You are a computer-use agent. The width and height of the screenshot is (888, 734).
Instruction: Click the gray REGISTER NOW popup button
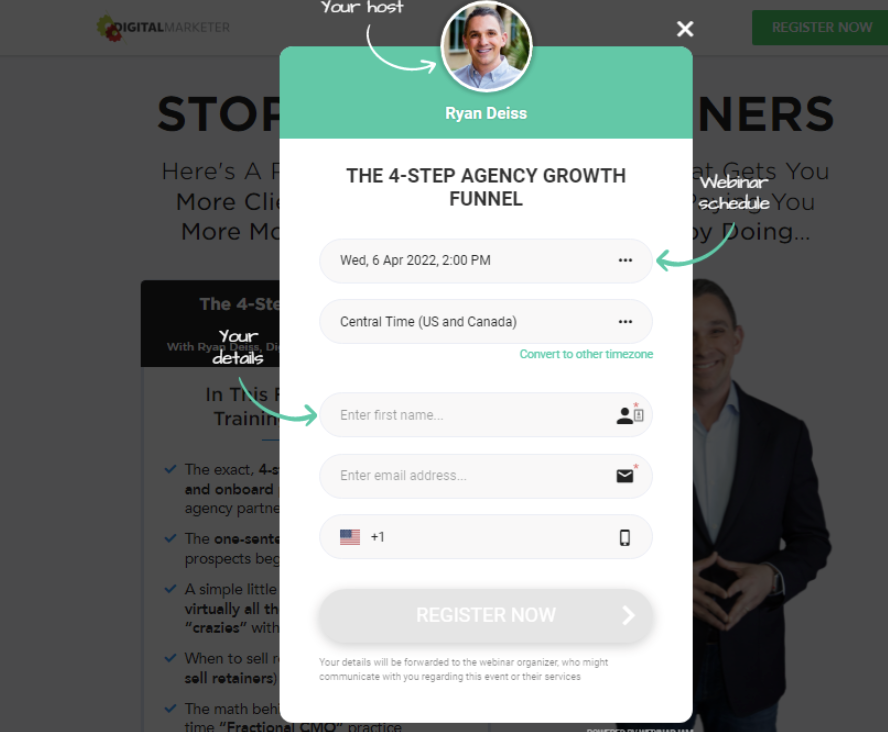pos(486,615)
